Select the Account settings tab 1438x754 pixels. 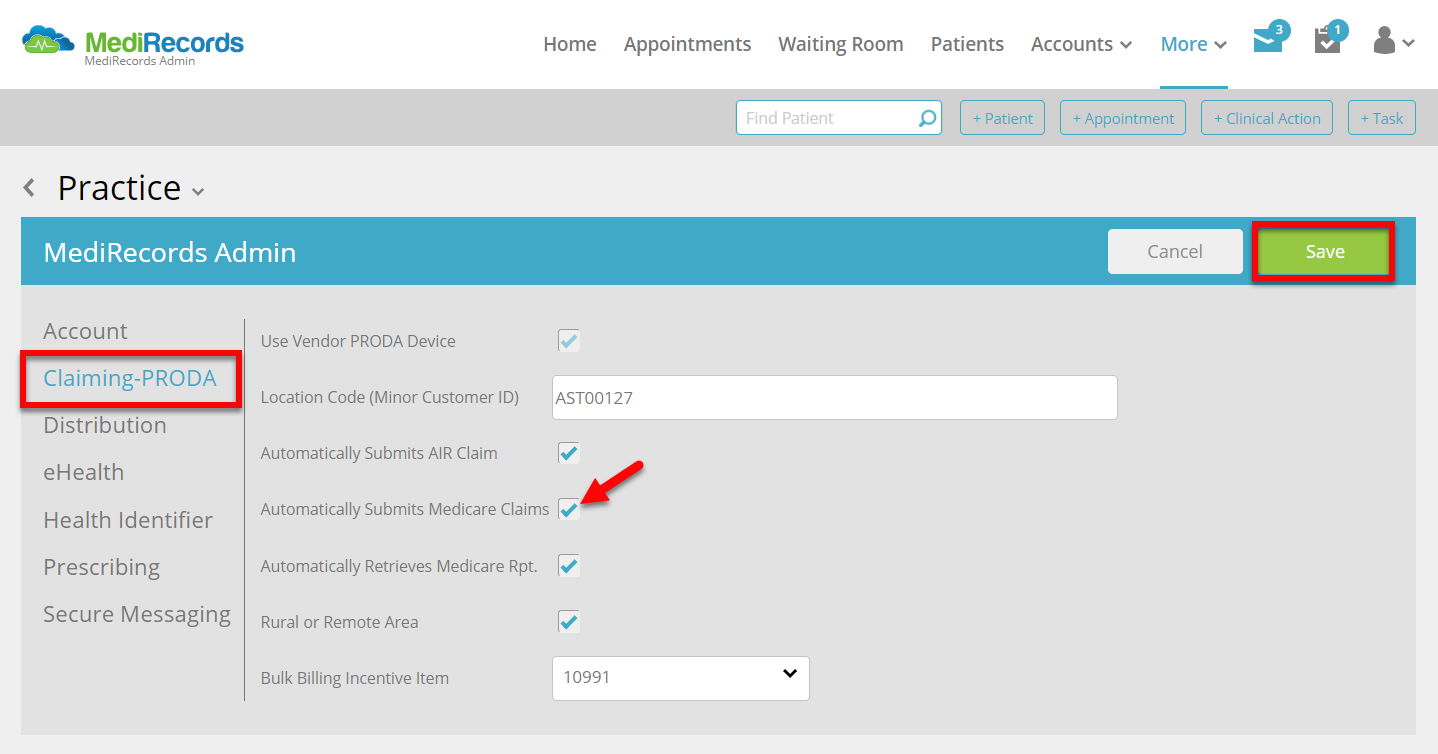point(85,331)
